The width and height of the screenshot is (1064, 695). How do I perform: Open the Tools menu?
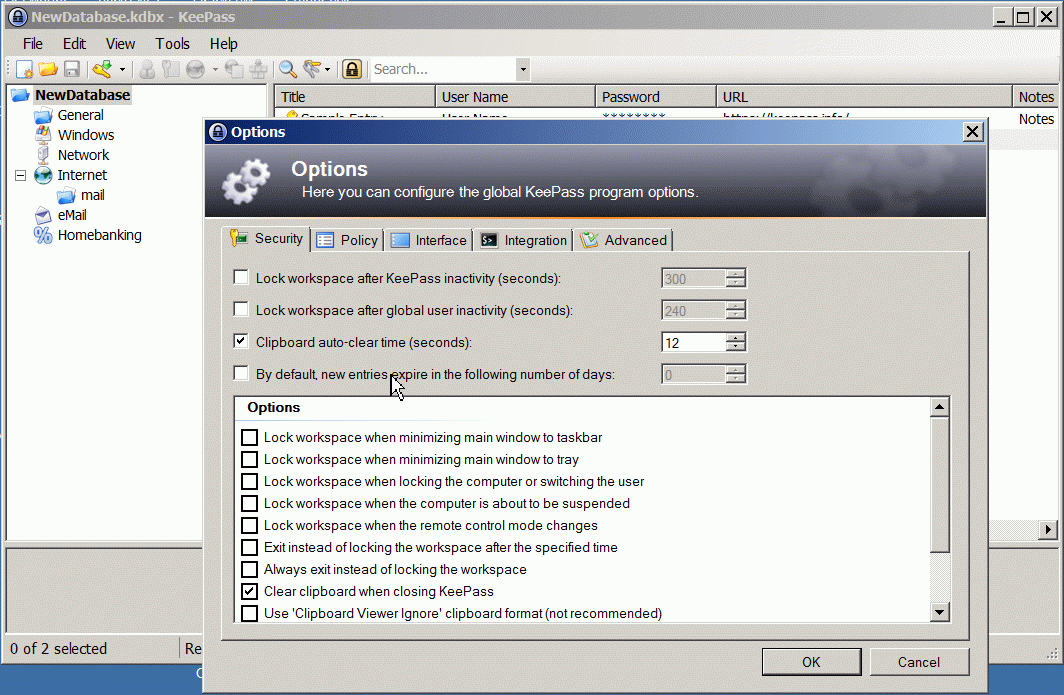[172, 43]
